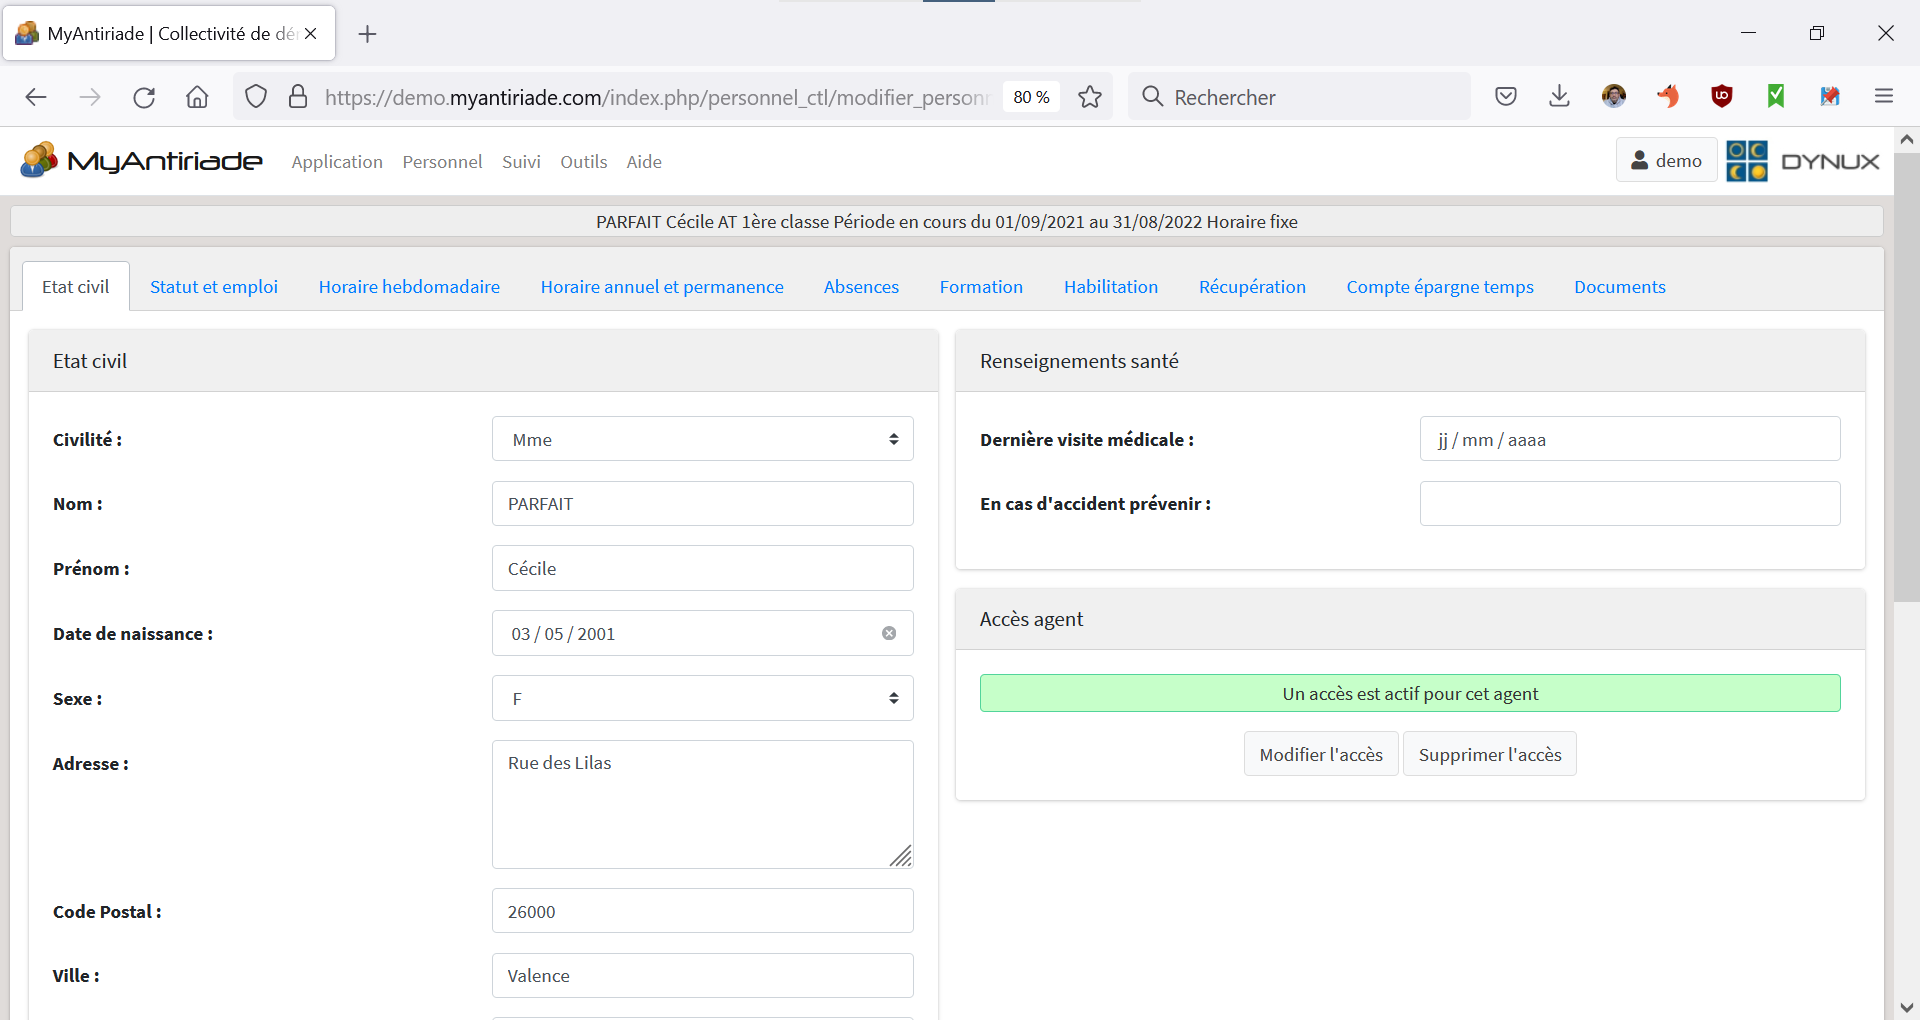The height and width of the screenshot is (1020, 1920).
Task: Click the Adresse textarea resize handle
Action: click(901, 856)
